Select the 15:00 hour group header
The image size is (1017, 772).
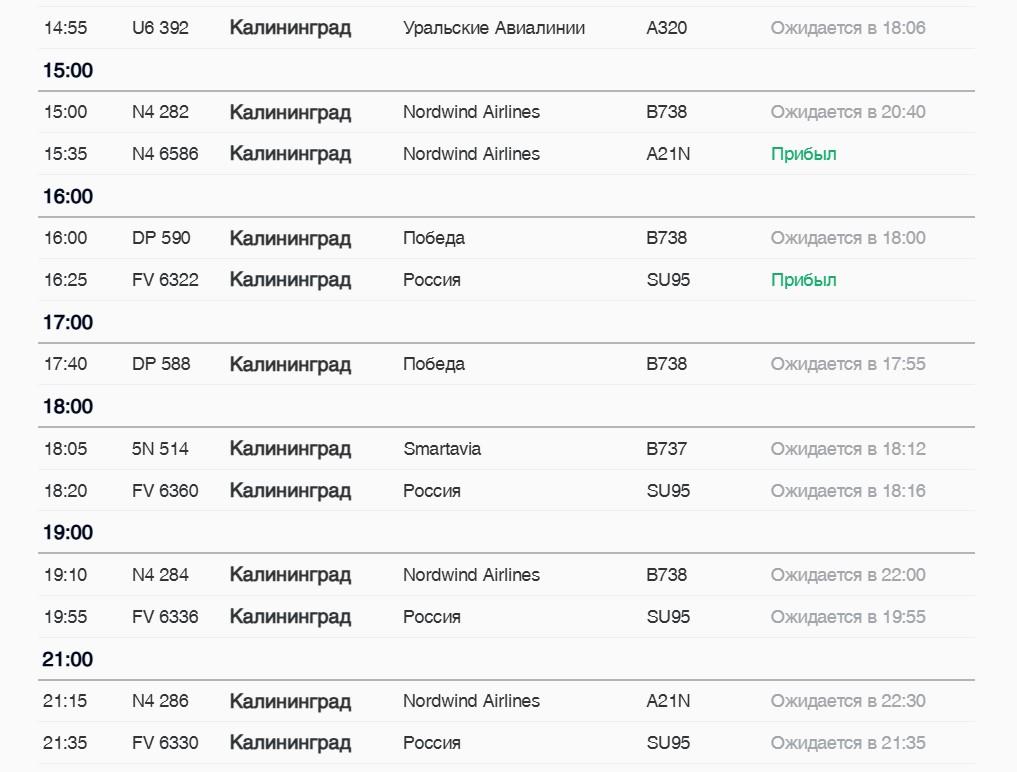[67, 70]
